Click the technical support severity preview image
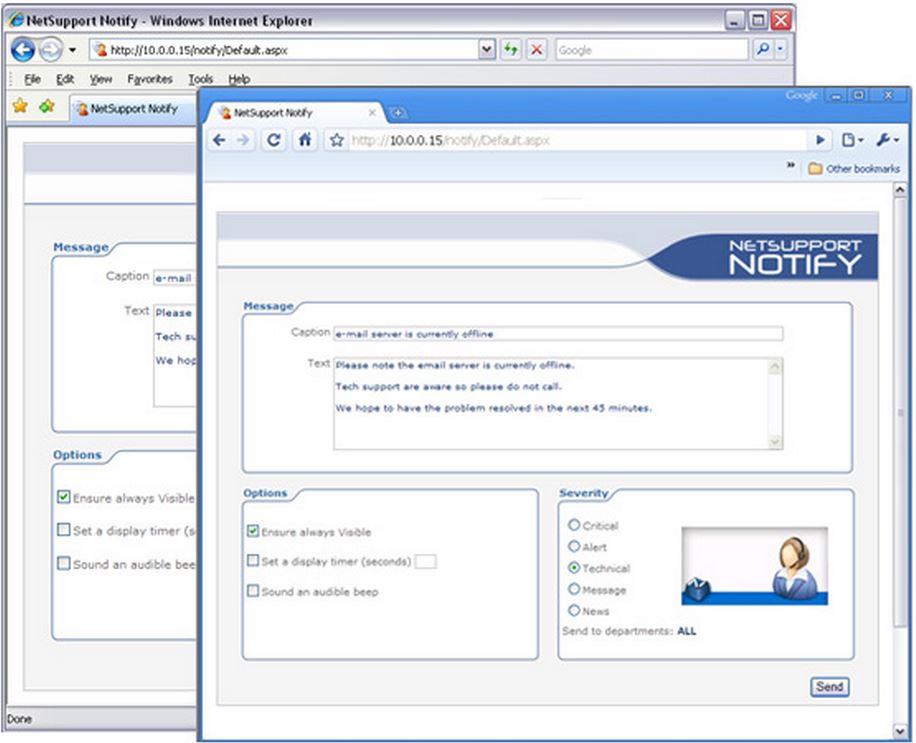Screen dimensions: 916x743 coord(754,565)
